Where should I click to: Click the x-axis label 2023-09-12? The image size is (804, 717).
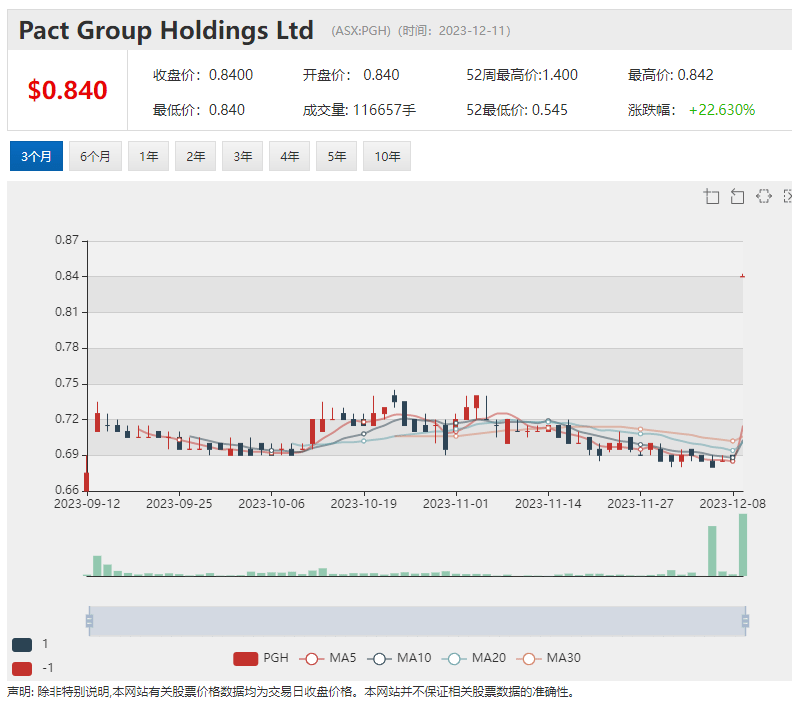pos(87,504)
